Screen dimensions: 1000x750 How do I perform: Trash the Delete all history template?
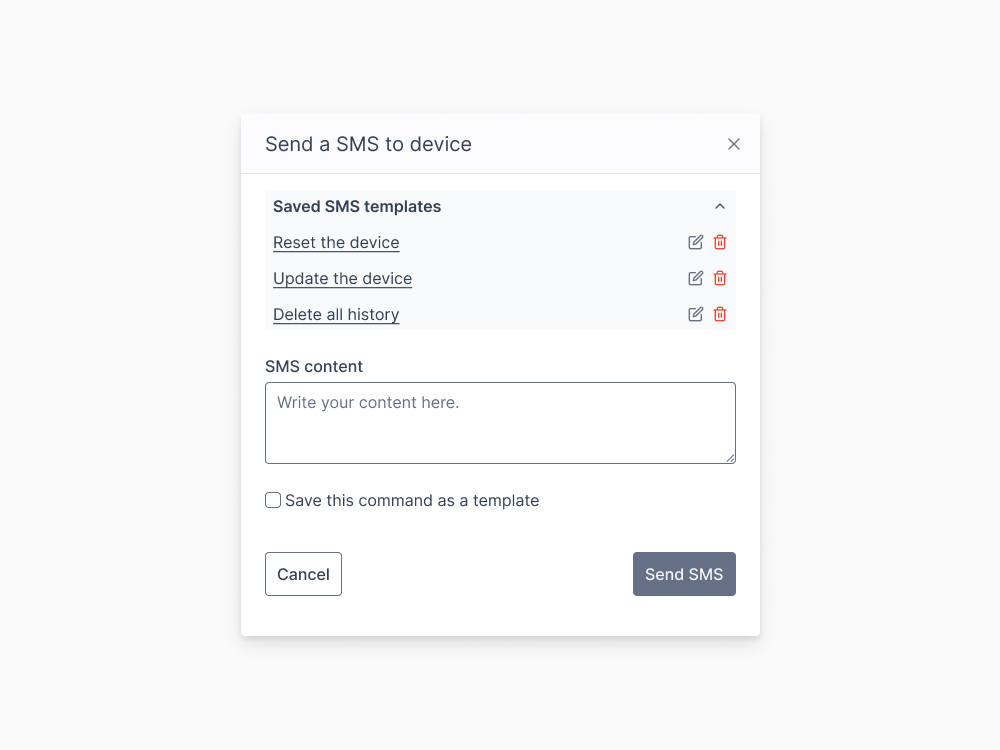coord(720,314)
